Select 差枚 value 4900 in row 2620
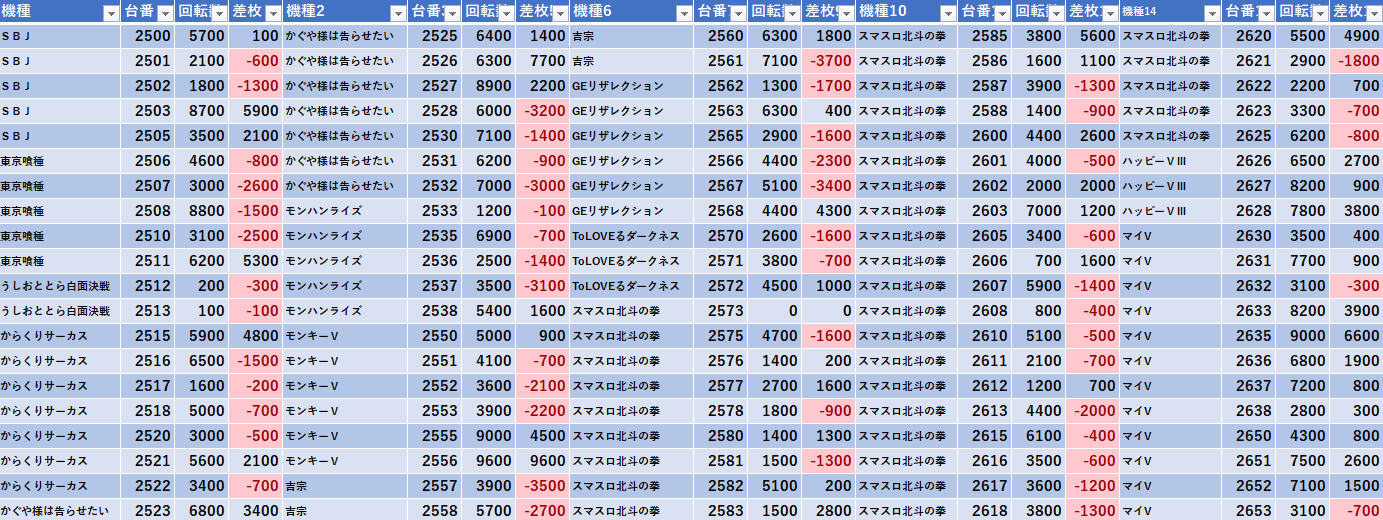This screenshot has height=520, width=1383. tap(1357, 35)
